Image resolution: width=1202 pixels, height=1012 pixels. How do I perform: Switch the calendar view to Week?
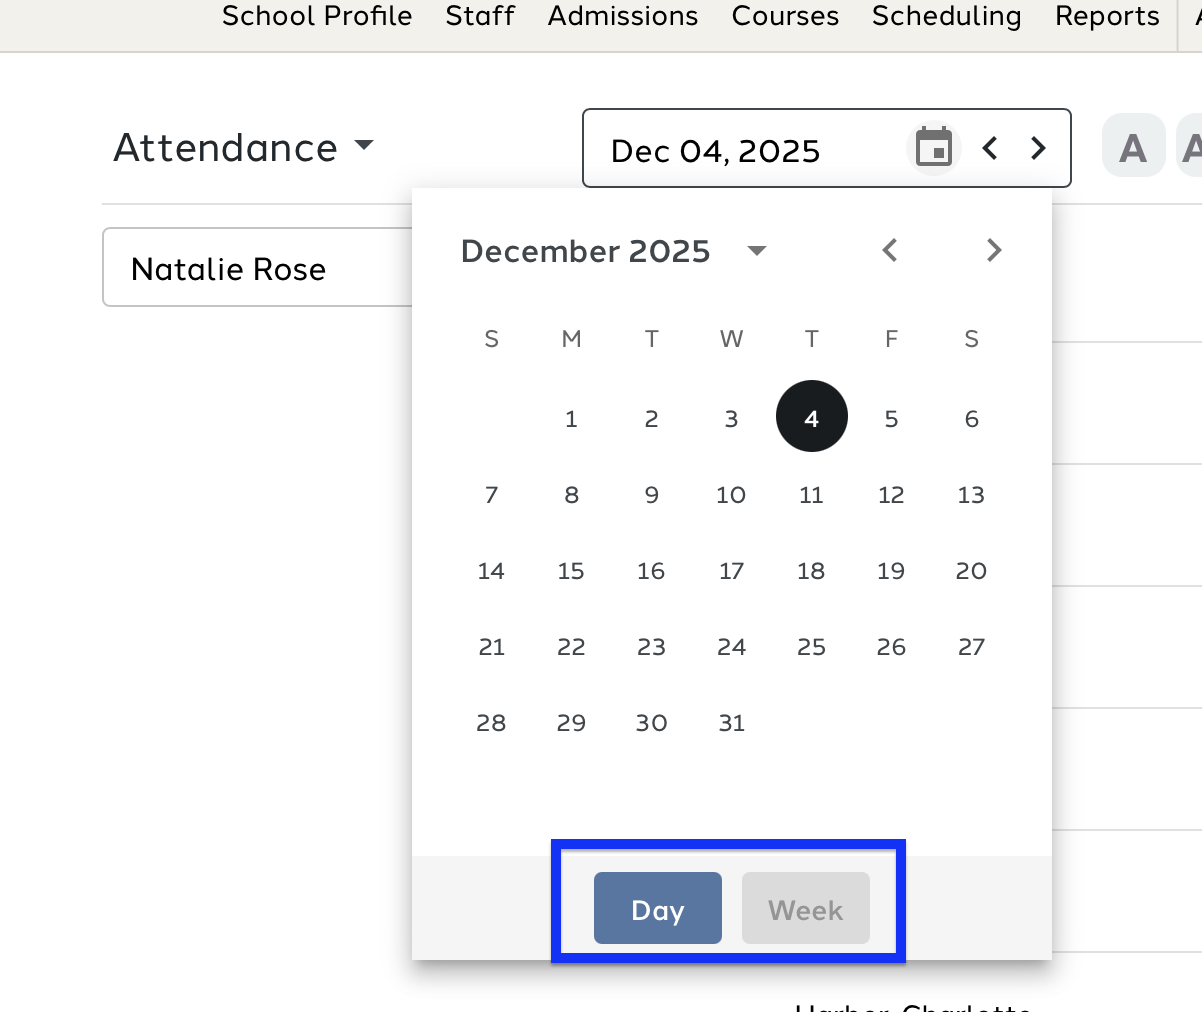[x=805, y=908]
